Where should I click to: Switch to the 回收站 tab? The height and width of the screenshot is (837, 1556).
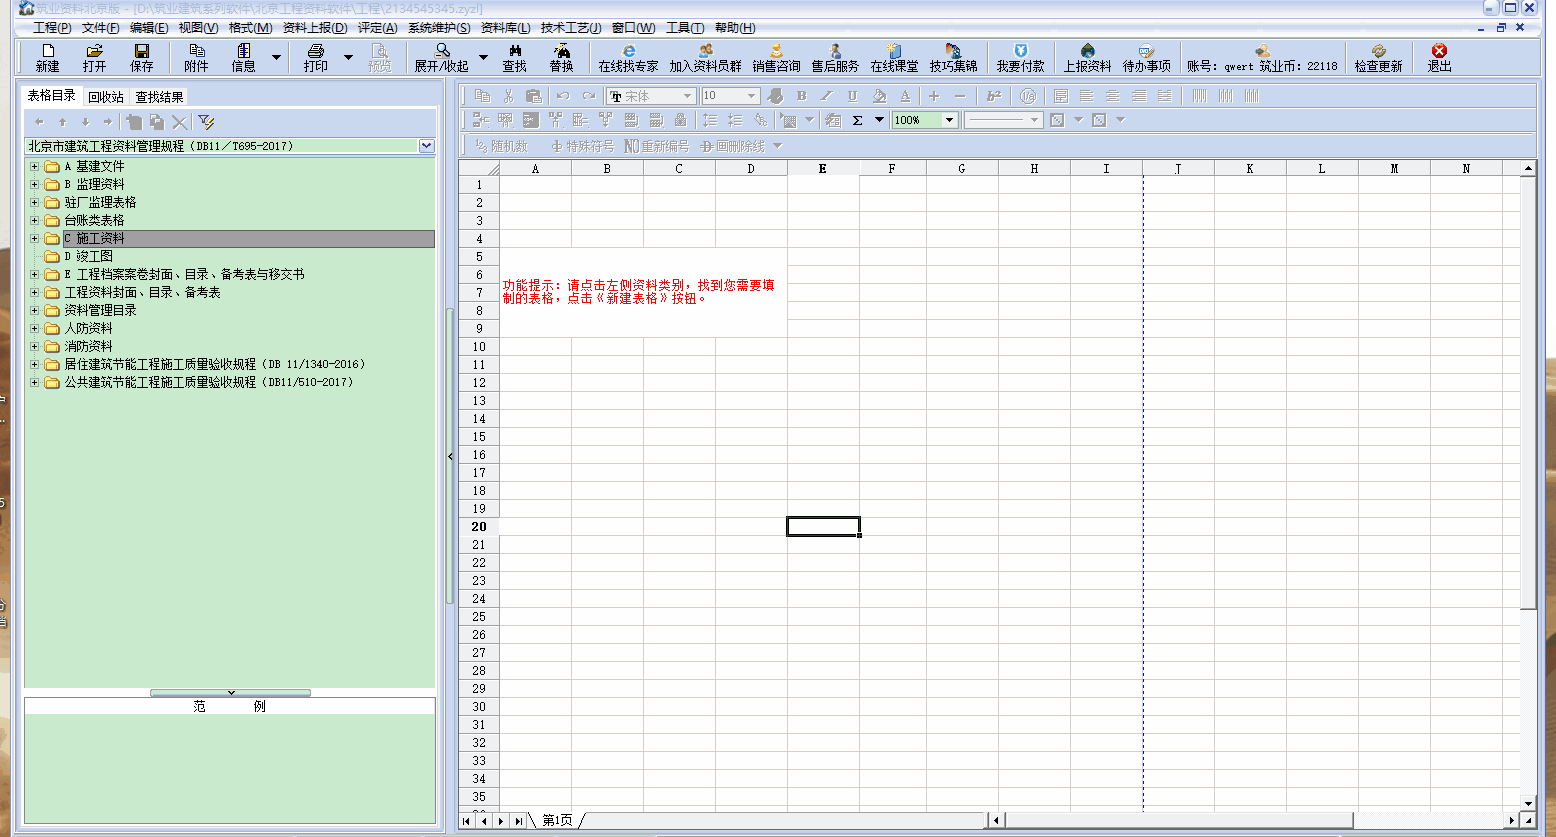click(x=105, y=97)
